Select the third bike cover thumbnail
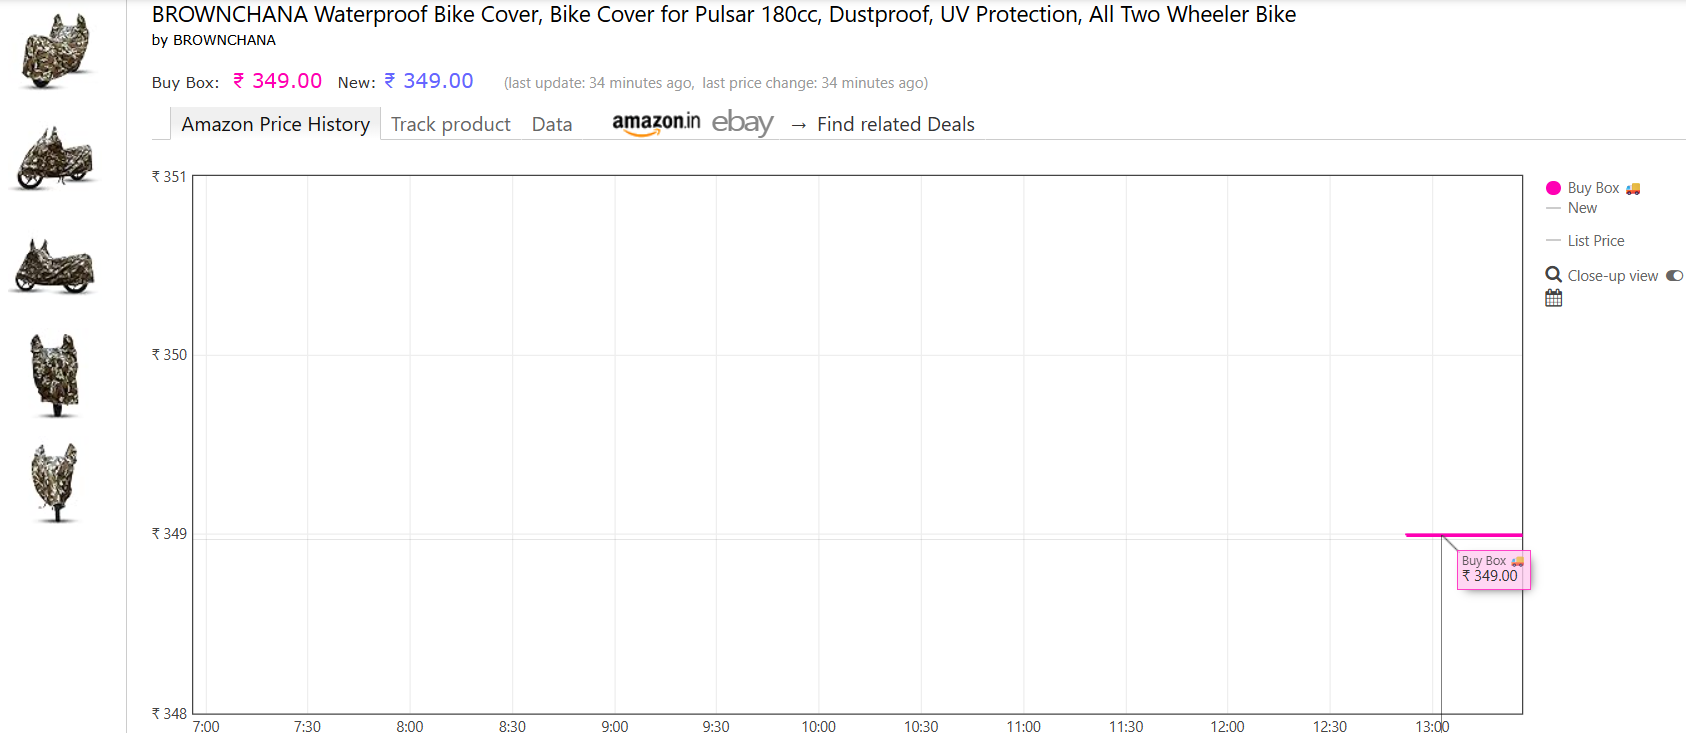Image resolution: width=1686 pixels, height=733 pixels. (x=55, y=266)
